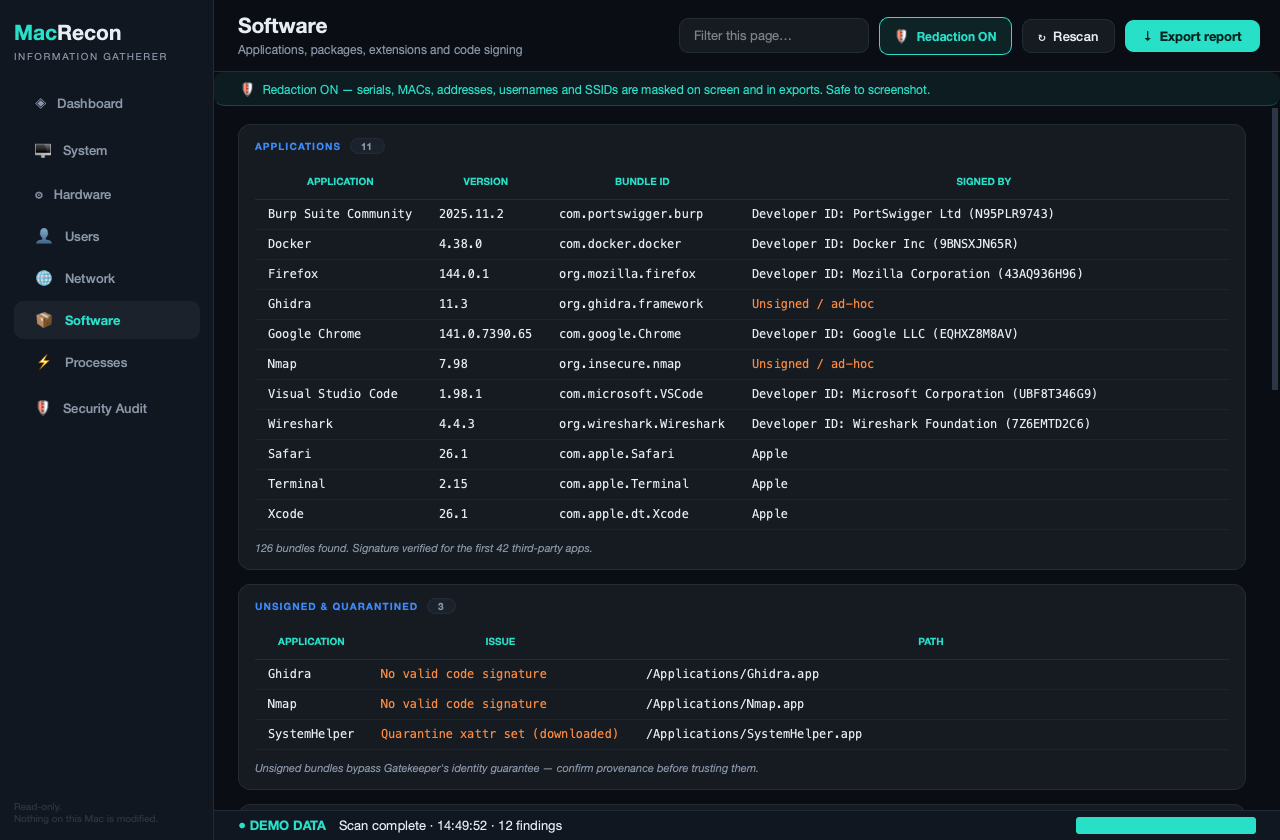Sort by the BUNDLE ID column header
The width and height of the screenshot is (1280, 840).
click(x=642, y=182)
